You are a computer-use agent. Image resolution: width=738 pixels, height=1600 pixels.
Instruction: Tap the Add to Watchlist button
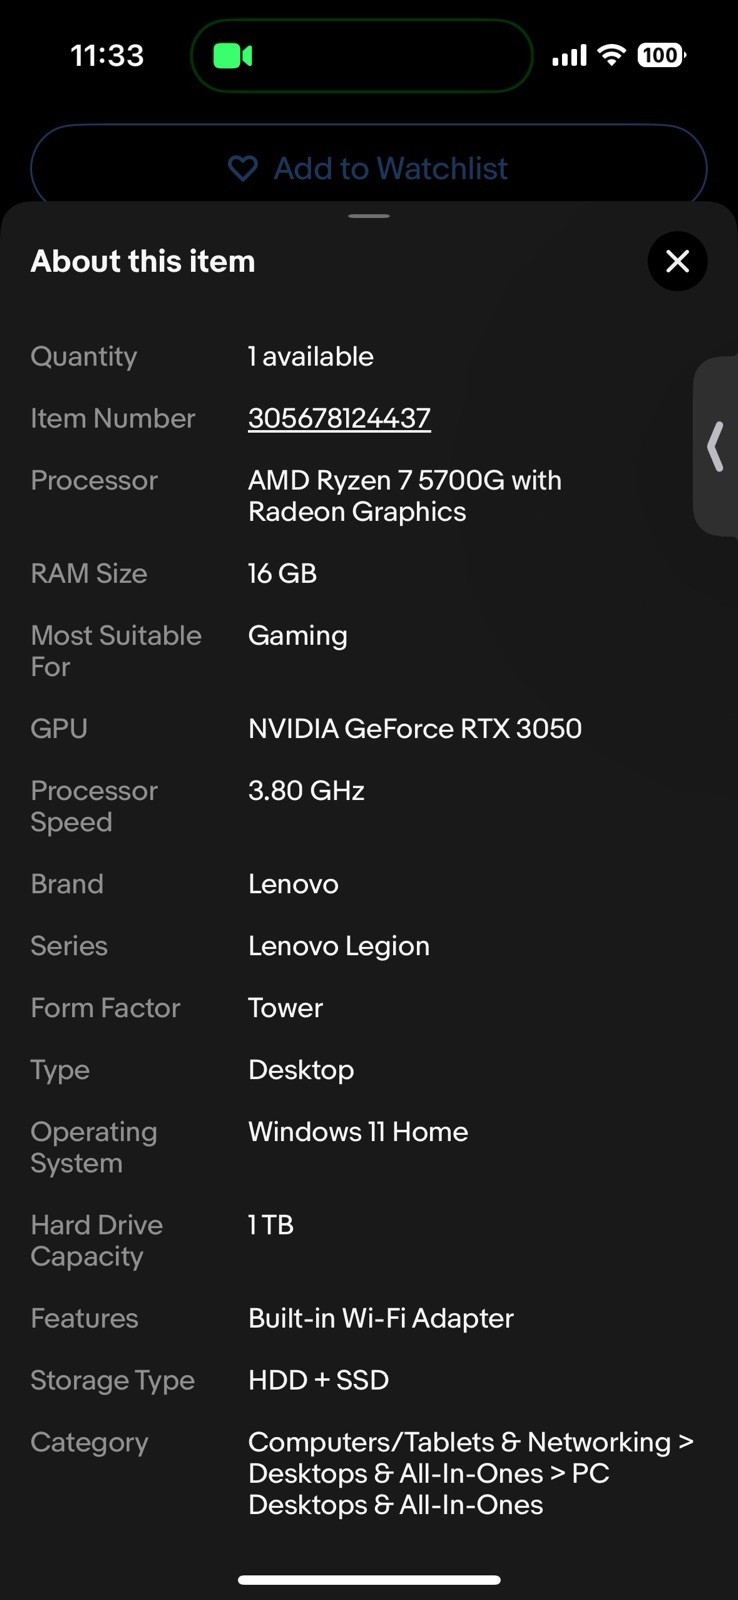[369, 168]
